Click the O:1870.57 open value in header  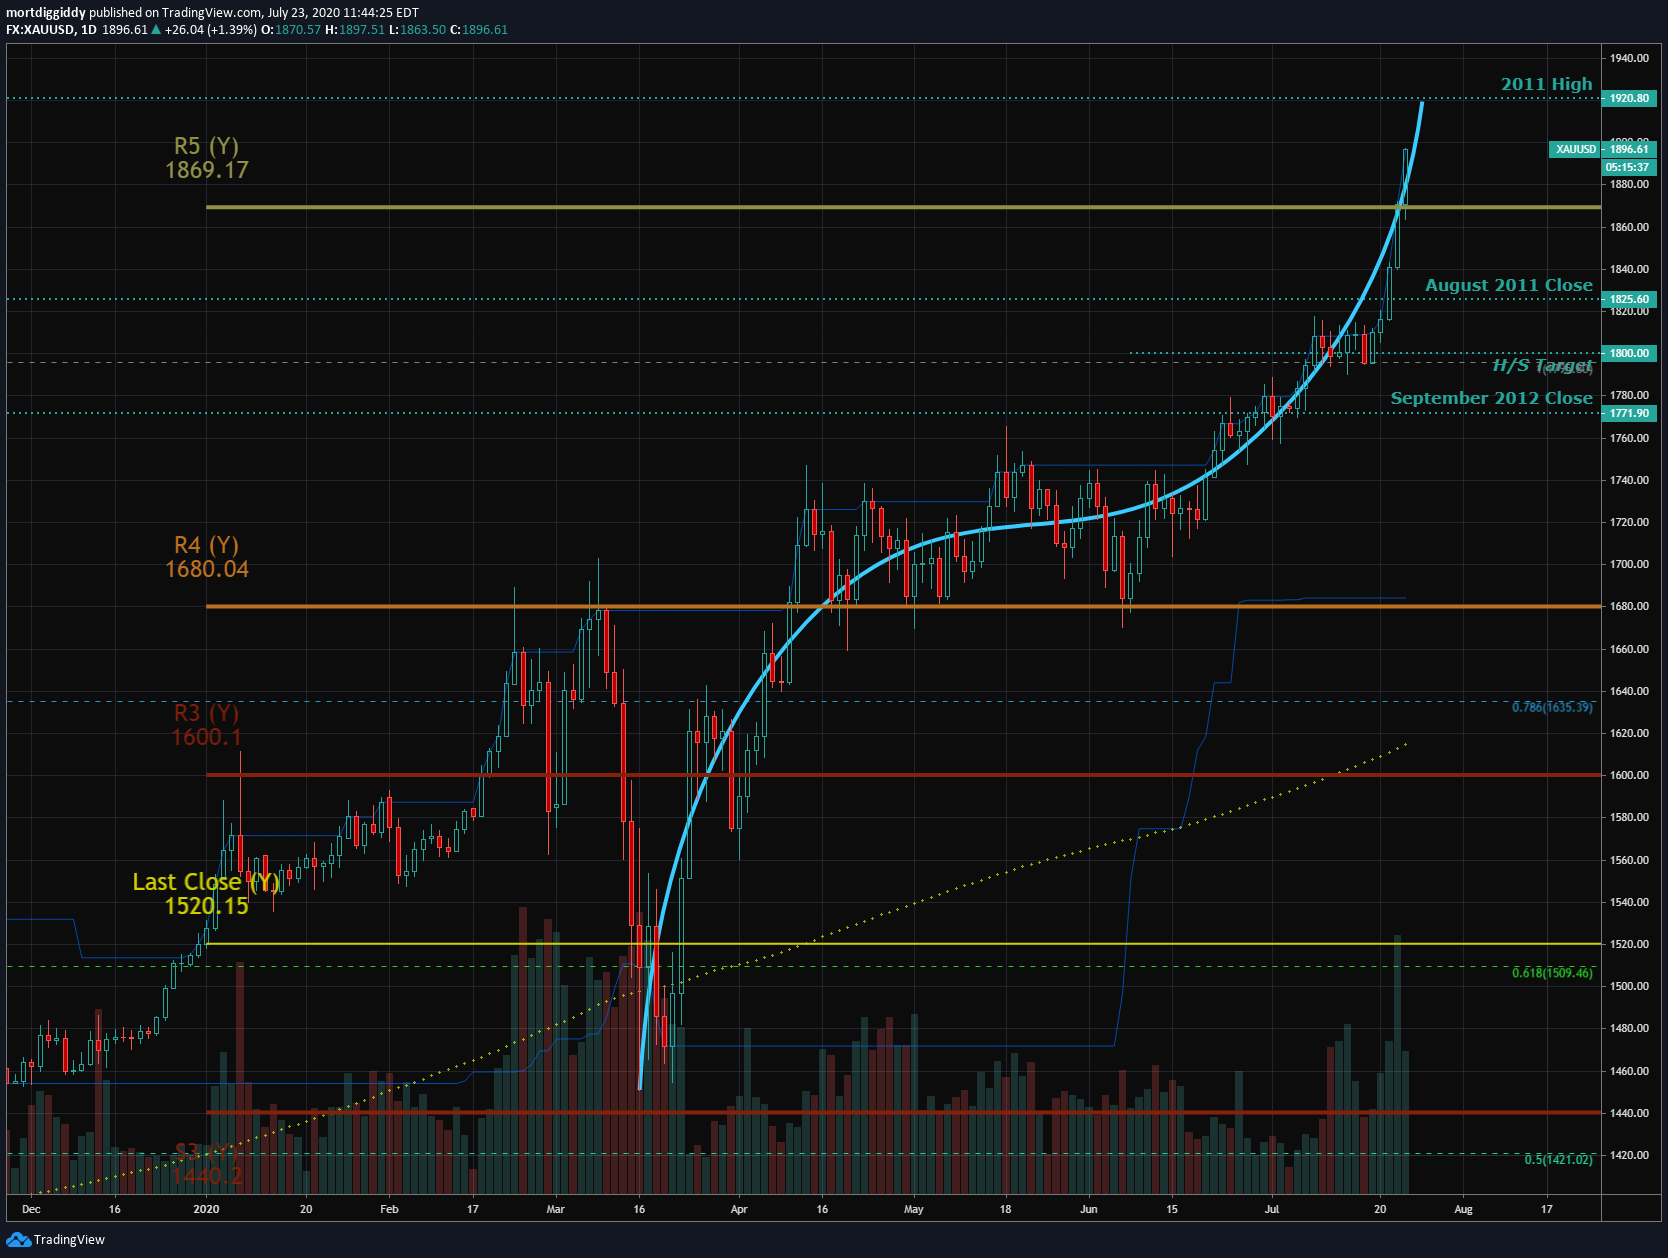click(x=291, y=30)
